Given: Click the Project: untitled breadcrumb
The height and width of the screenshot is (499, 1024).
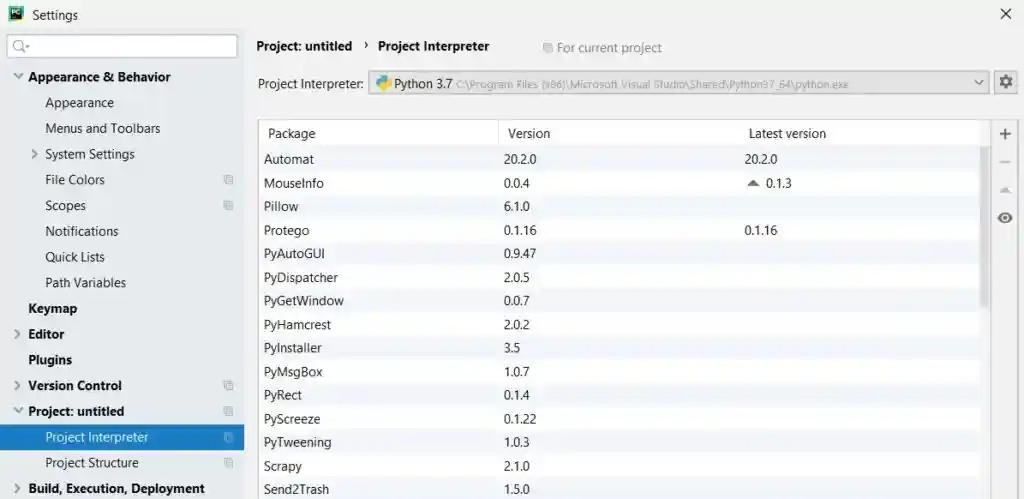Looking at the screenshot, I should point(304,46).
